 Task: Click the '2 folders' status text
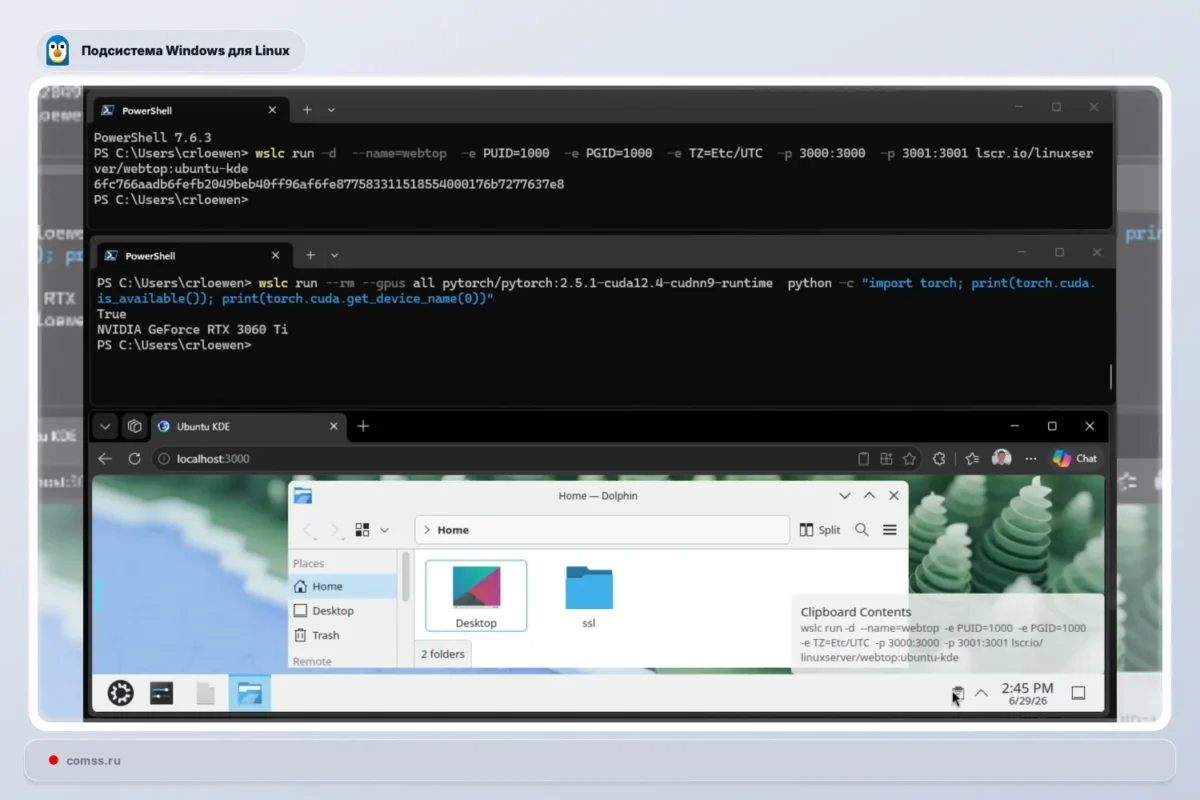[442, 654]
